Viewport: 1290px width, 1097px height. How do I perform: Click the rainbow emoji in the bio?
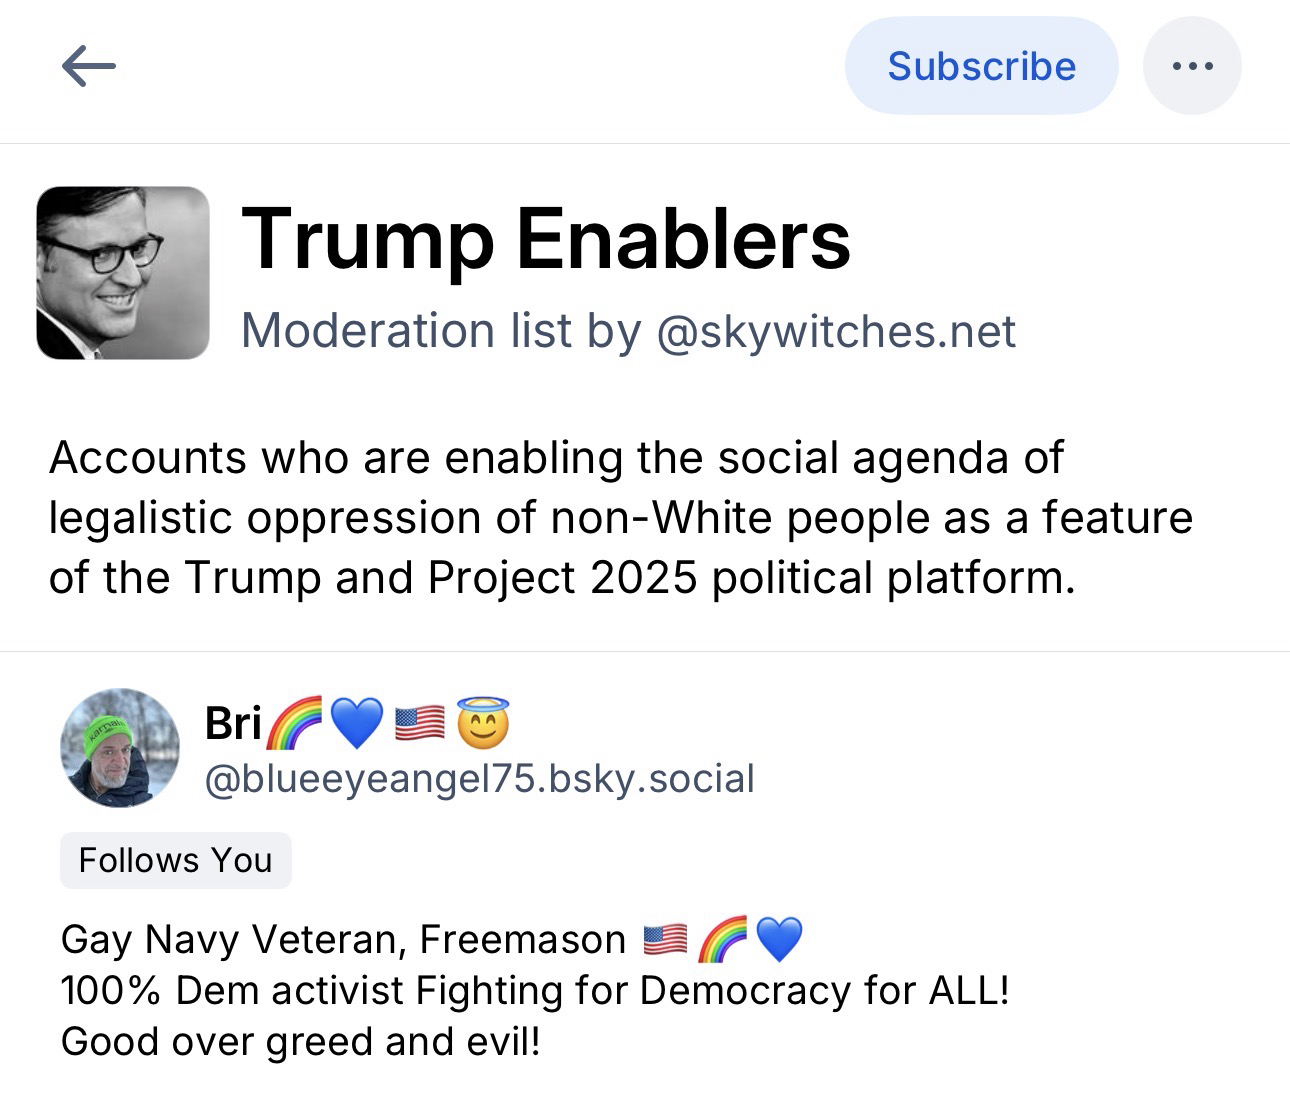[722, 939]
